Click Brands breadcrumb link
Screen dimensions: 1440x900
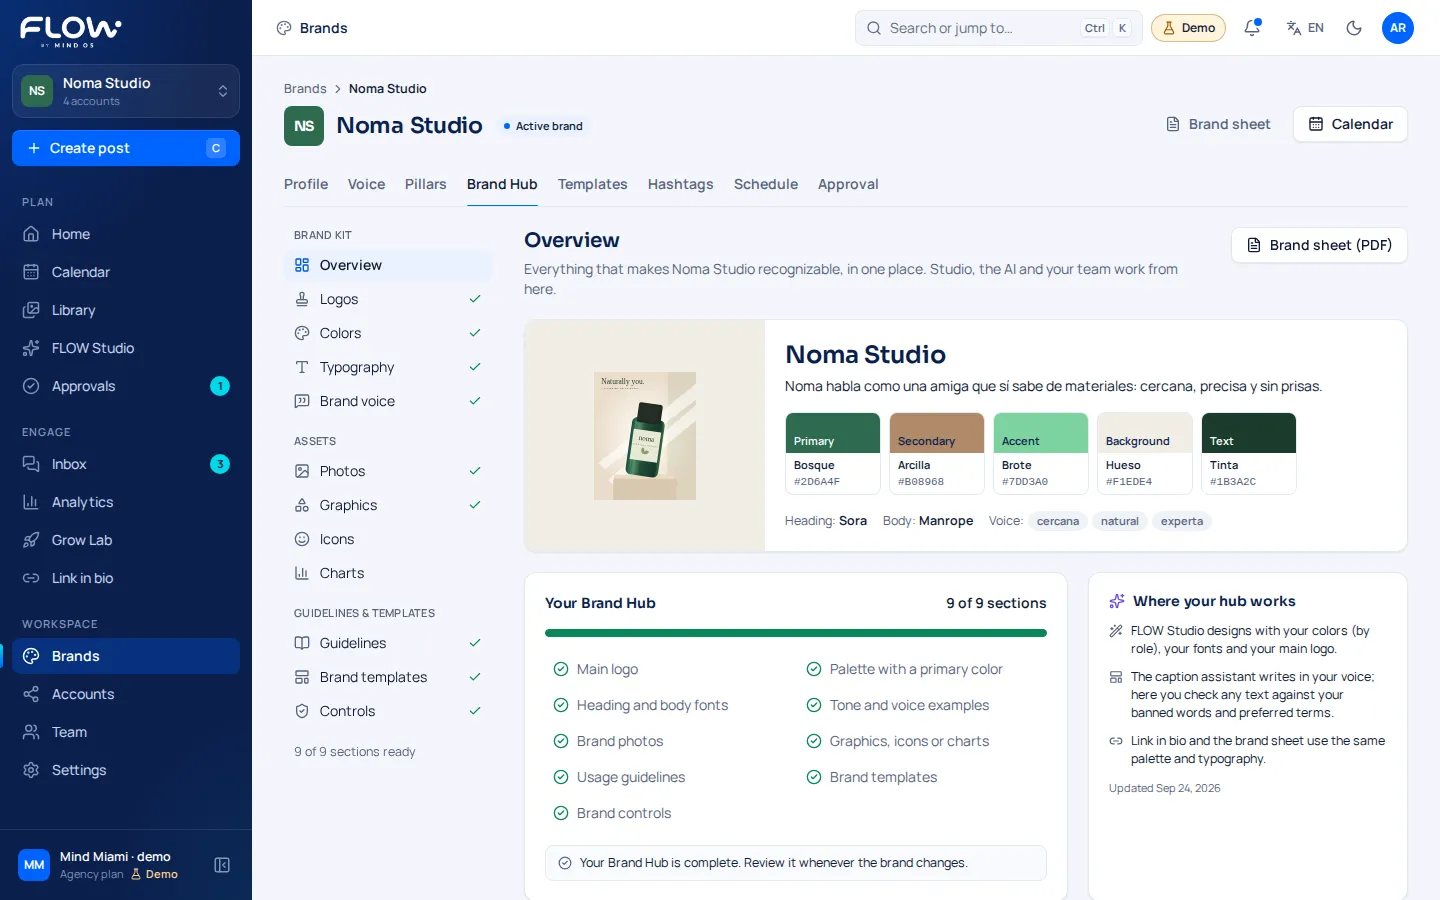click(305, 89)
